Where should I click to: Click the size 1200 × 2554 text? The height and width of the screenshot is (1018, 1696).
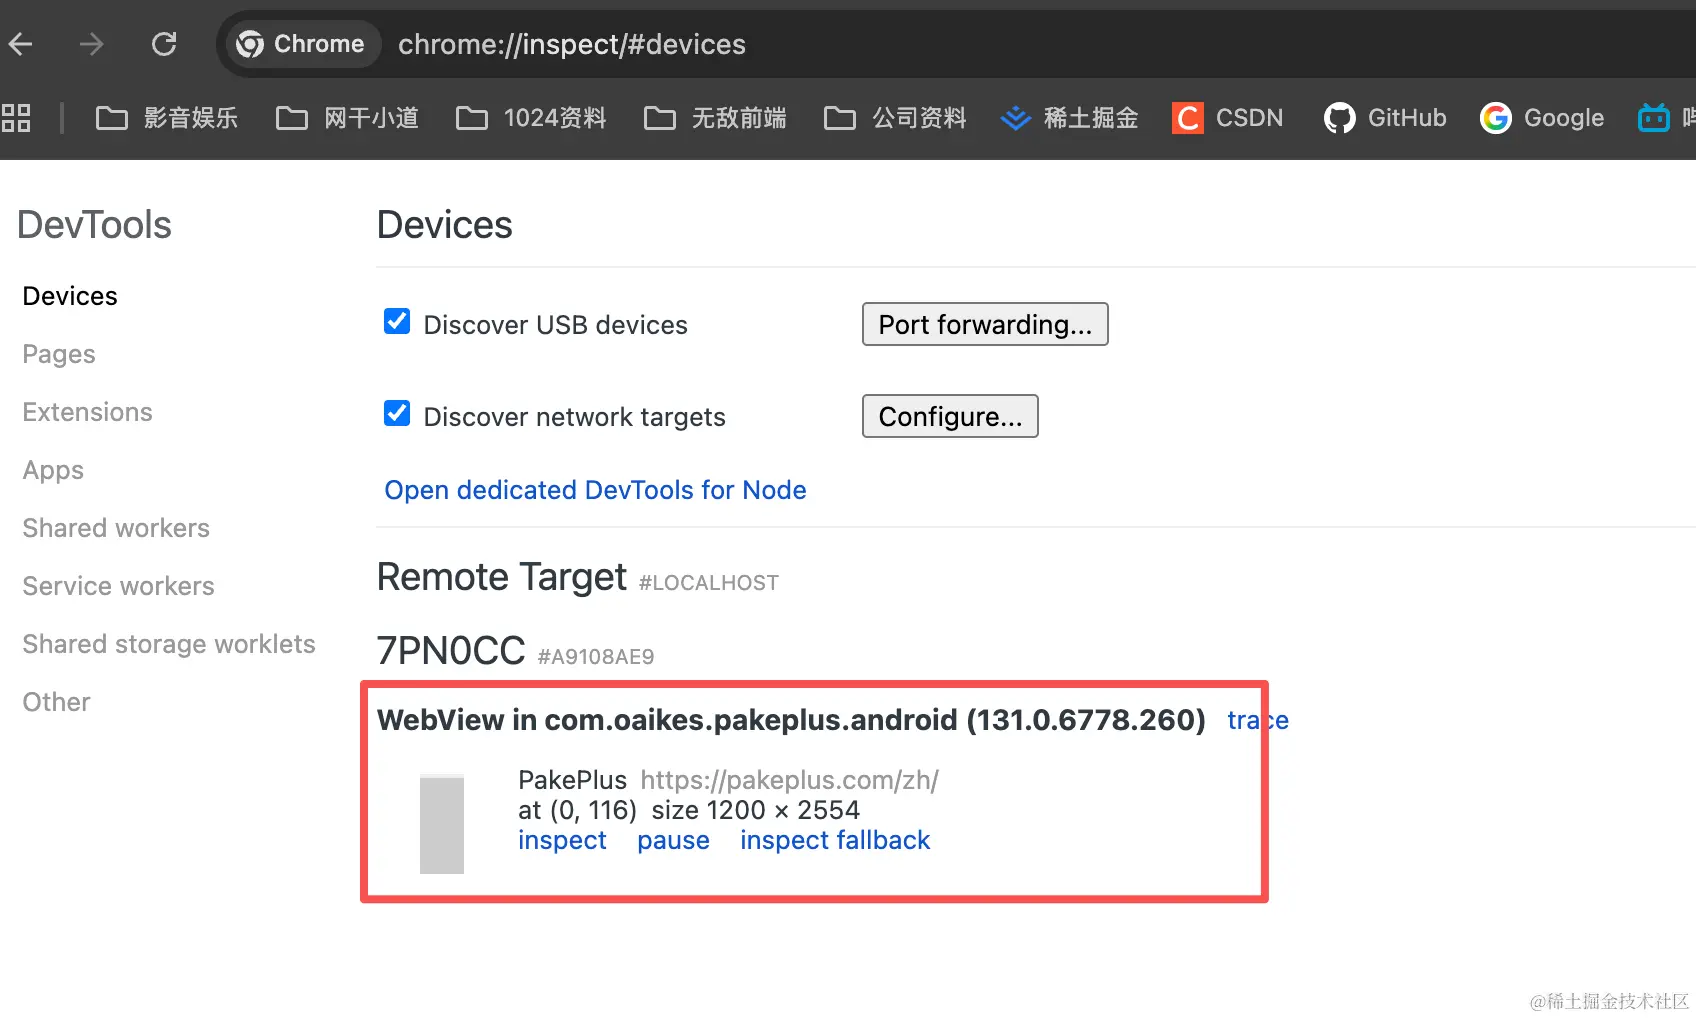coord(755,810)
